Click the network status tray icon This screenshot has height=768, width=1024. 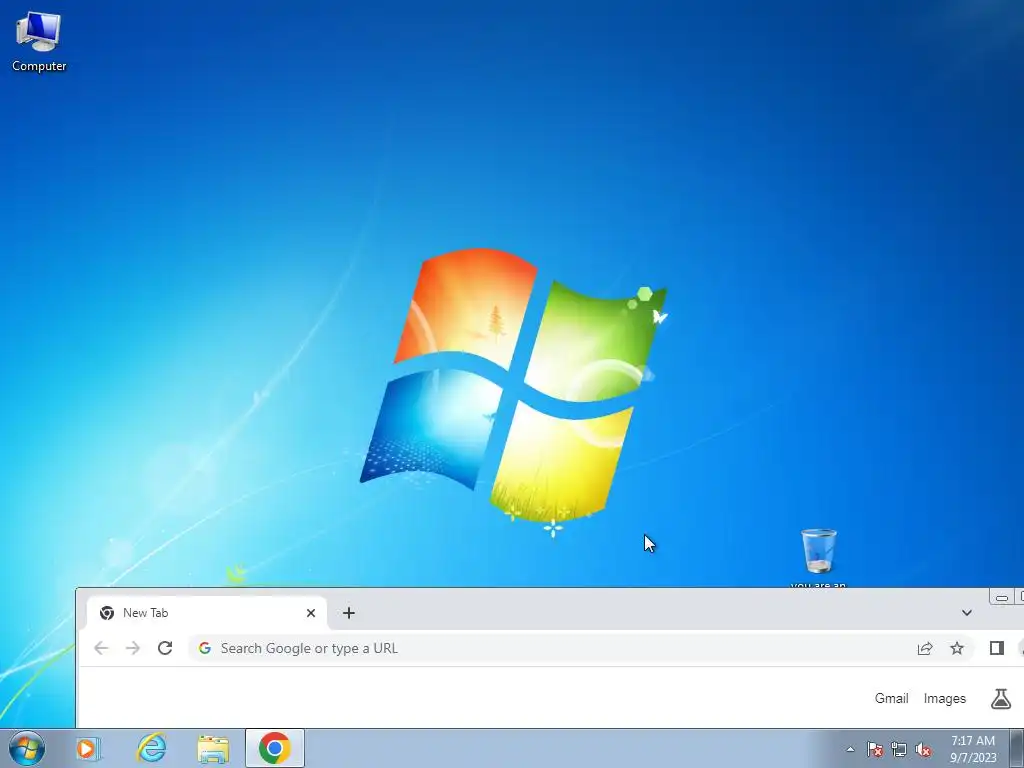pos(899,749)
